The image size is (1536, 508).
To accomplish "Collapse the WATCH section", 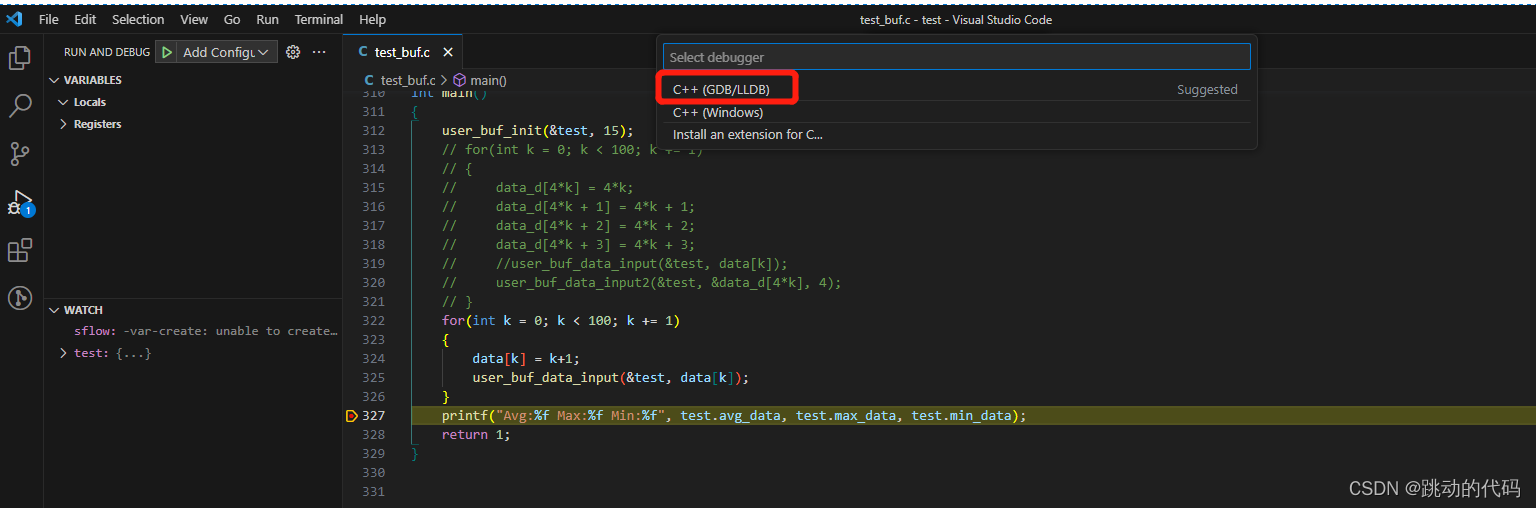I will (x=54, y=310).
